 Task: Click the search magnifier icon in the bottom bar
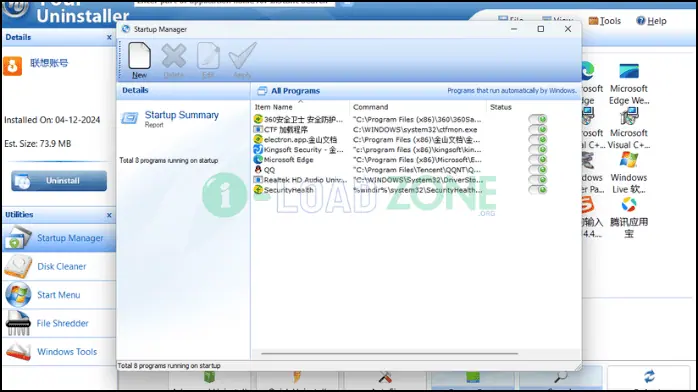tap(560, 377)
